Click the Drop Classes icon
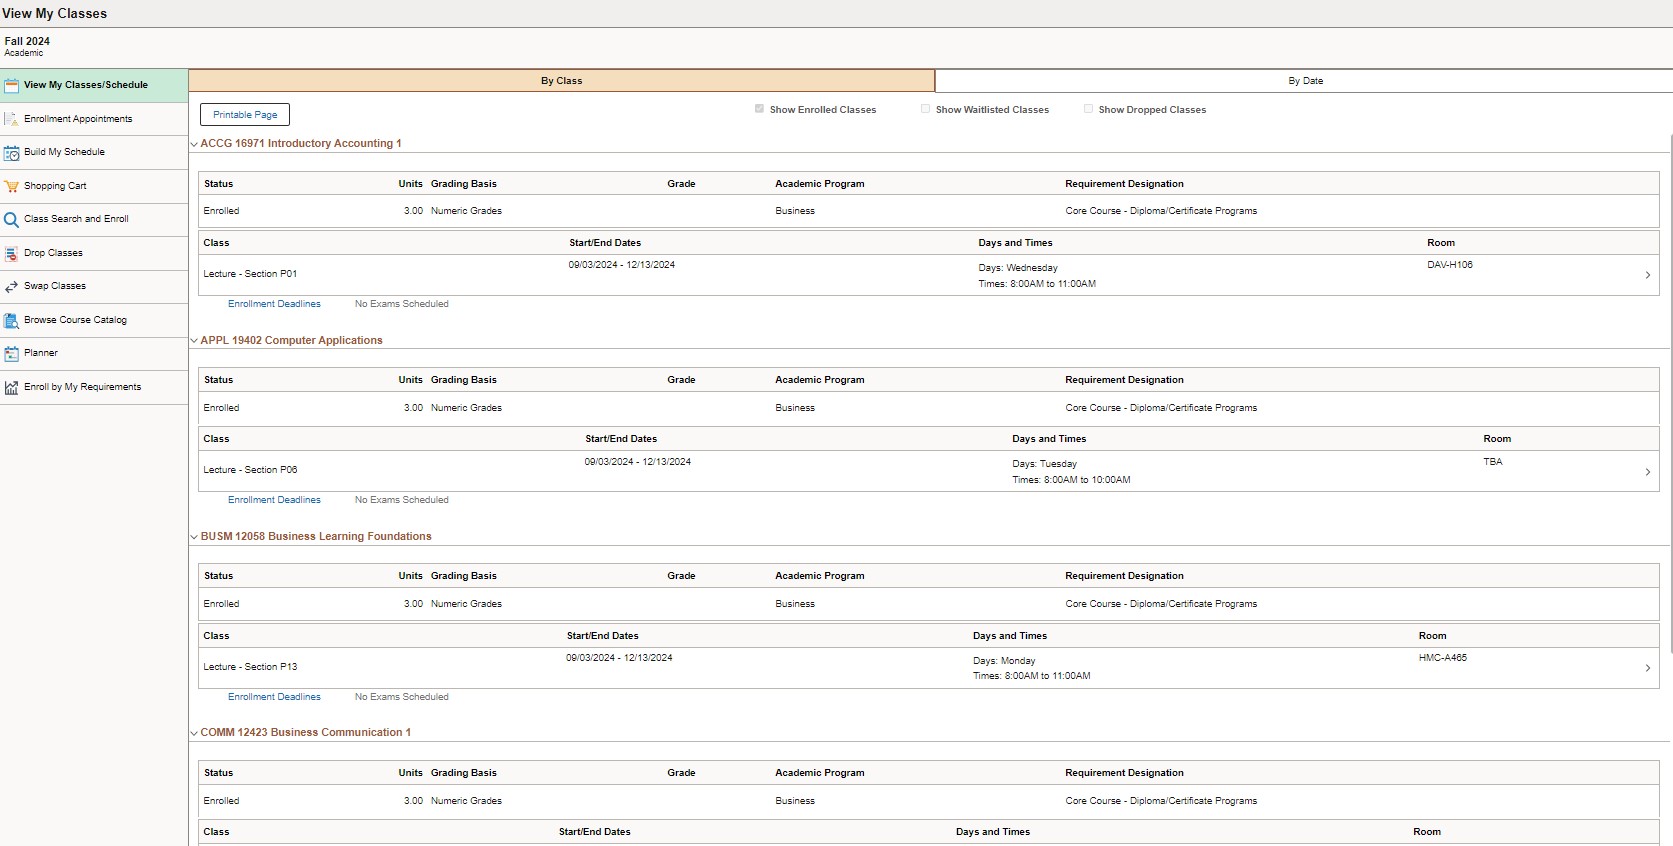This screenshot has width=1673, height=846. point(12,253)
